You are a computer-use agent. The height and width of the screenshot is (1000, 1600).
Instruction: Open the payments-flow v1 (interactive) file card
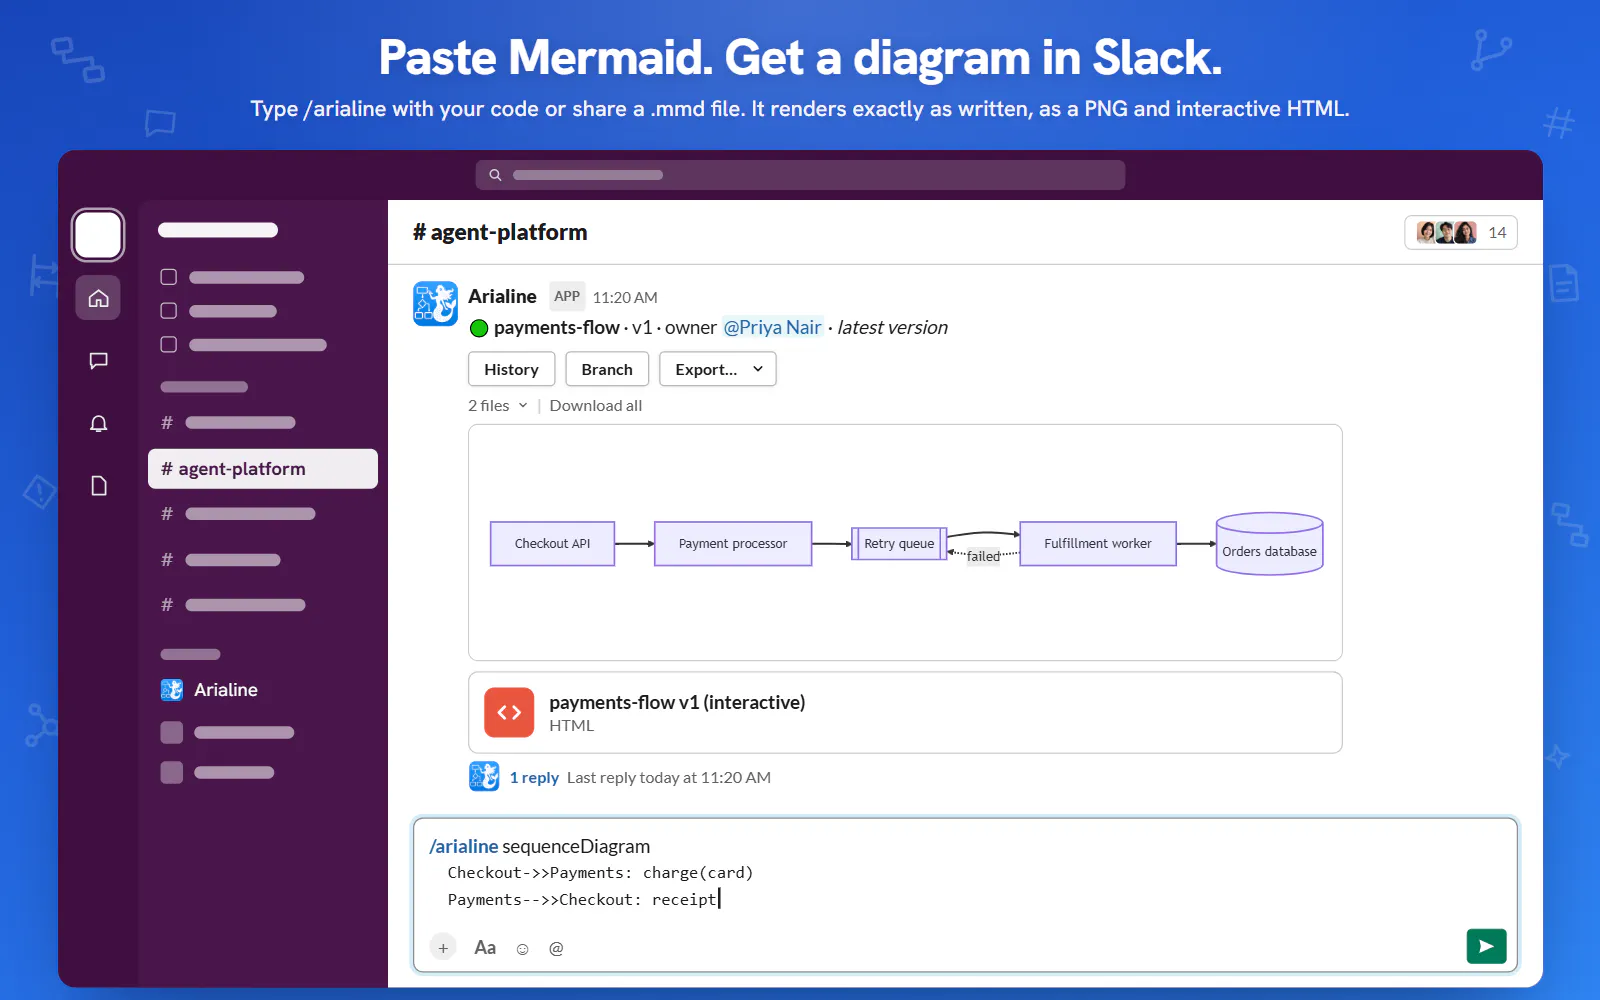905,712
